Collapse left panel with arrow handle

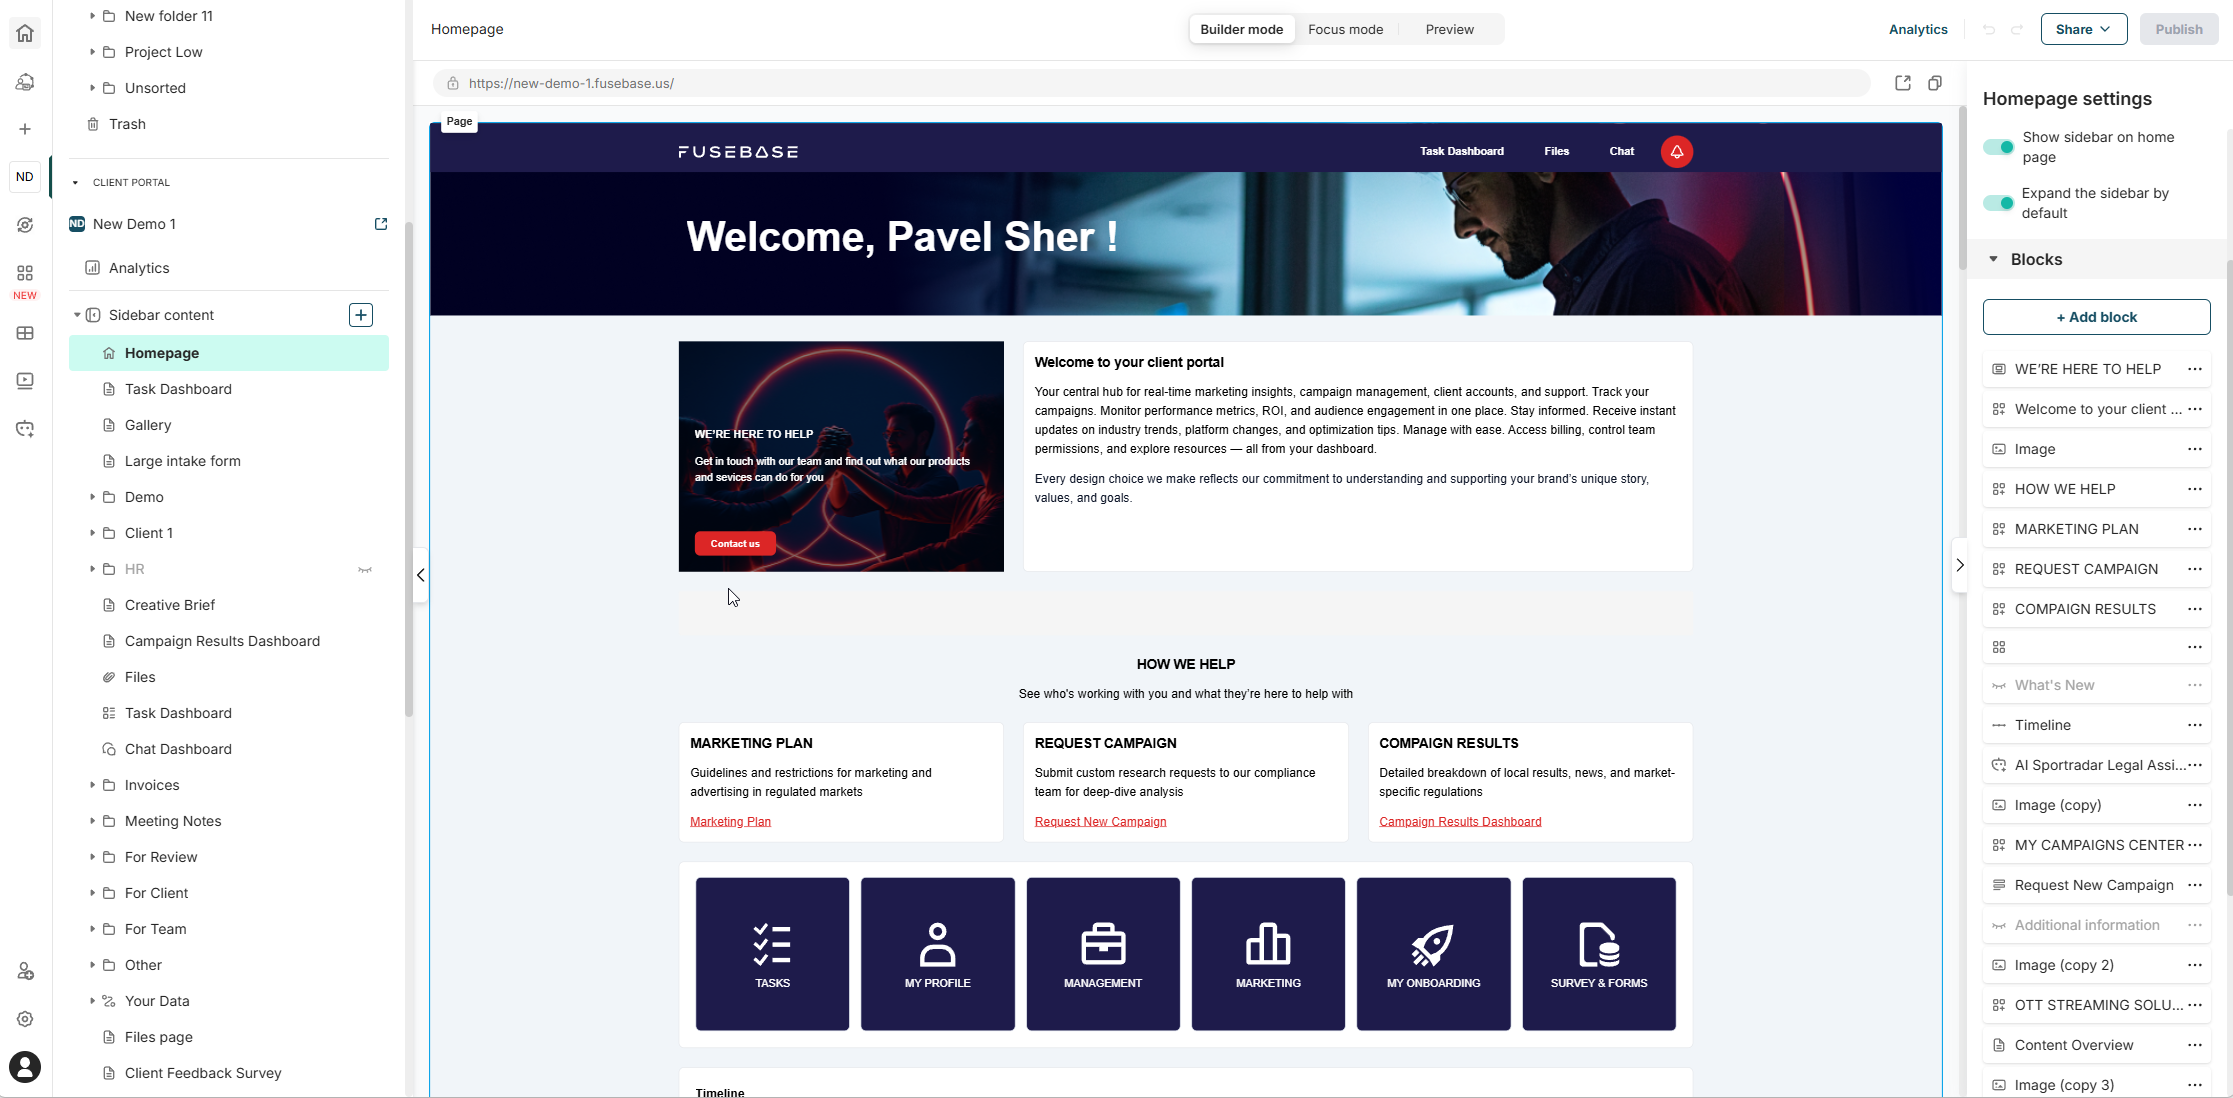click(421, 575)
